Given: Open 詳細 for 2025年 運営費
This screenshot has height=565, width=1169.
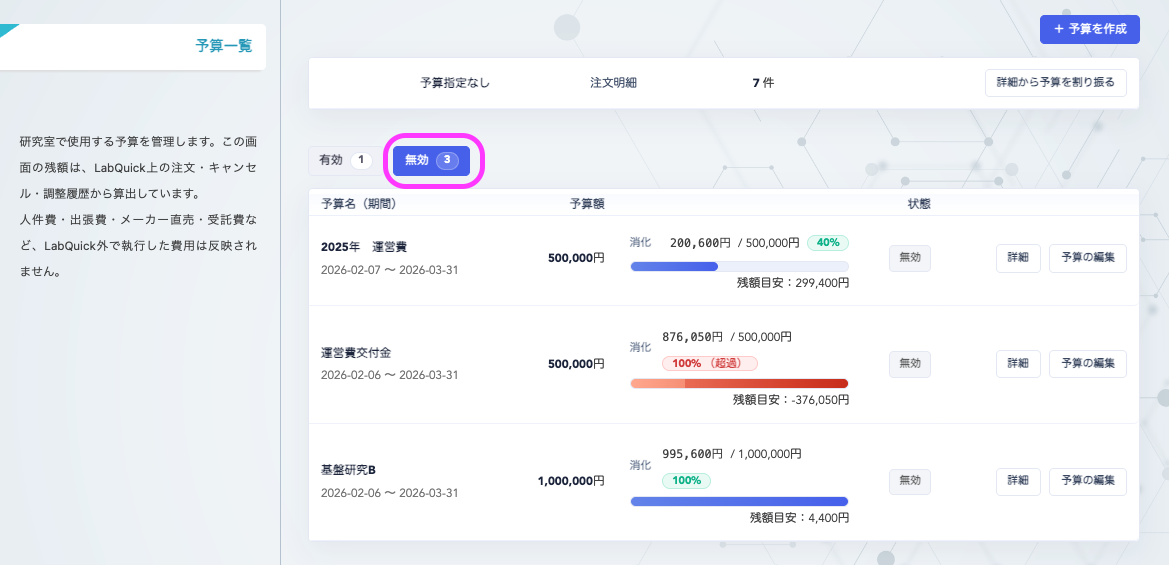Looking at the screenshot, I should pyautogui.click(x=1018, y=258).
